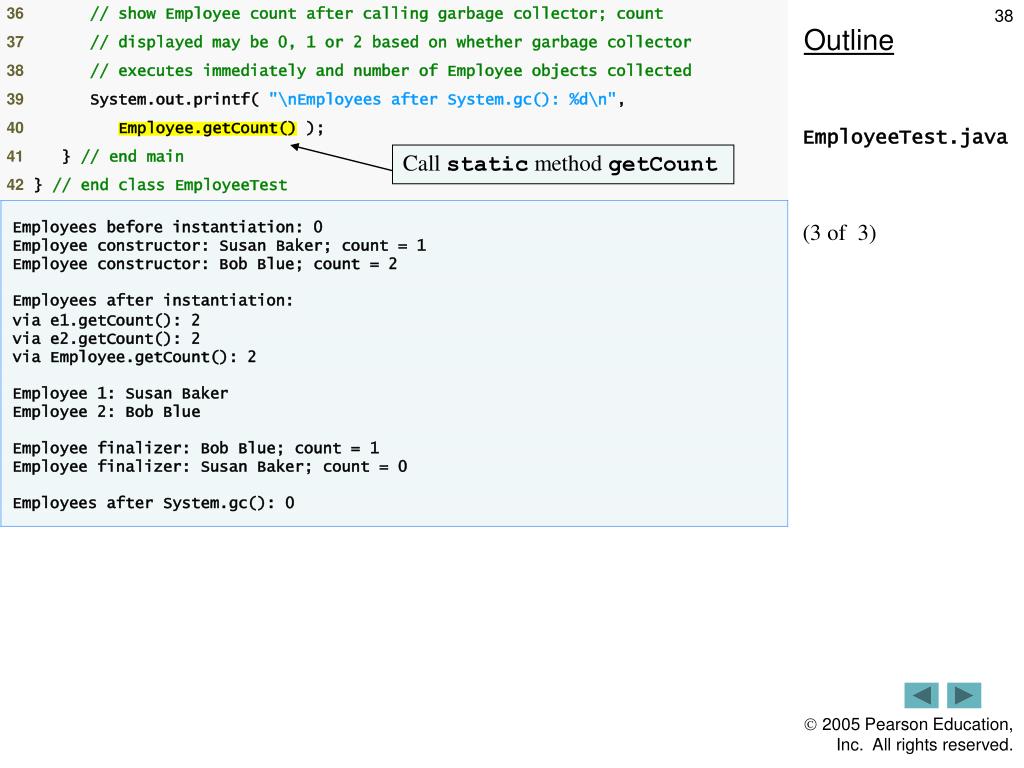Screen dimensions: 1024x768
Task: Click the comment on code line 36
Action: coord(376,14)
